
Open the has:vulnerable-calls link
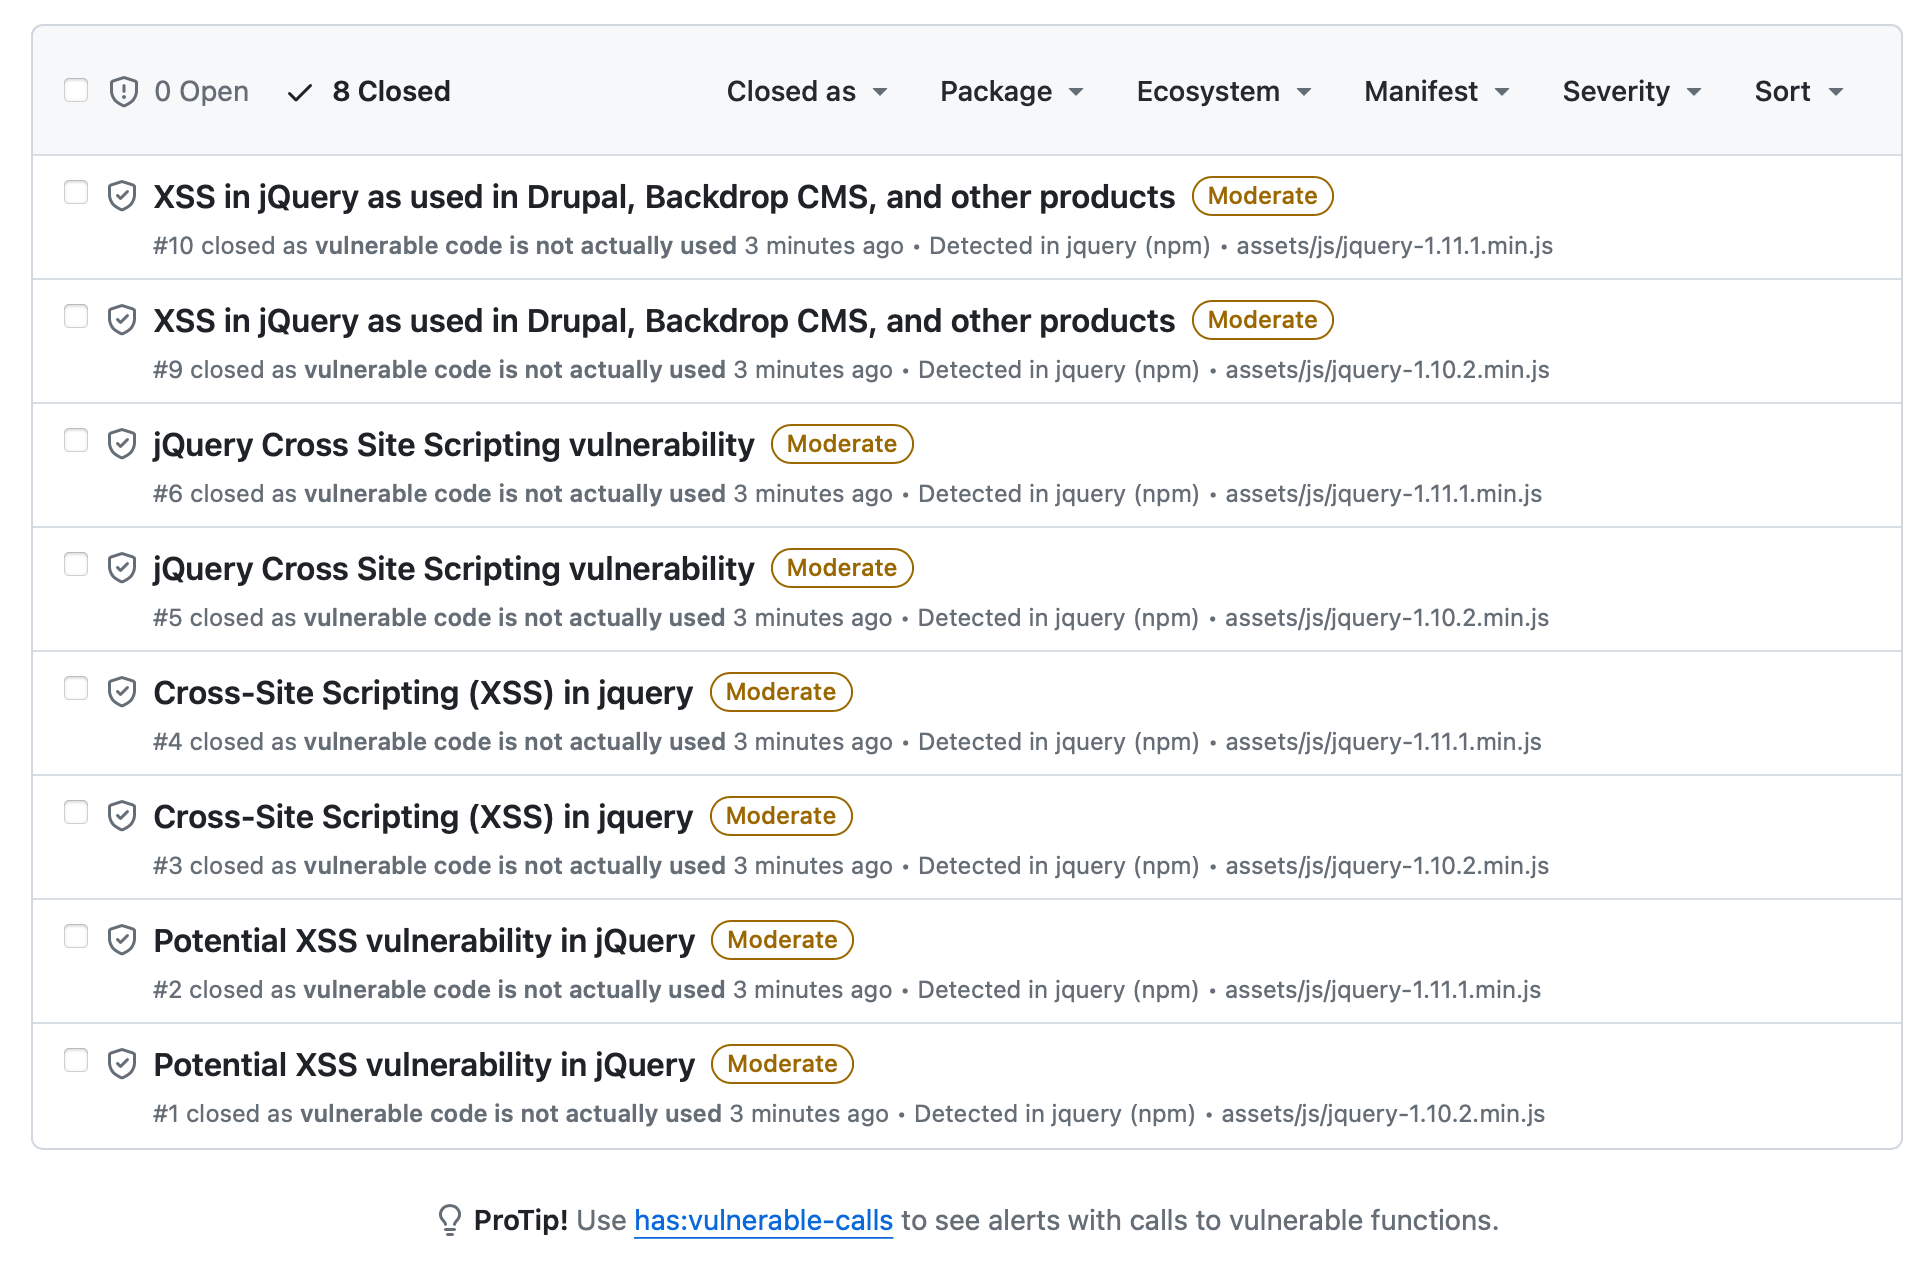pyautogui.click(x=763, y=1220)
